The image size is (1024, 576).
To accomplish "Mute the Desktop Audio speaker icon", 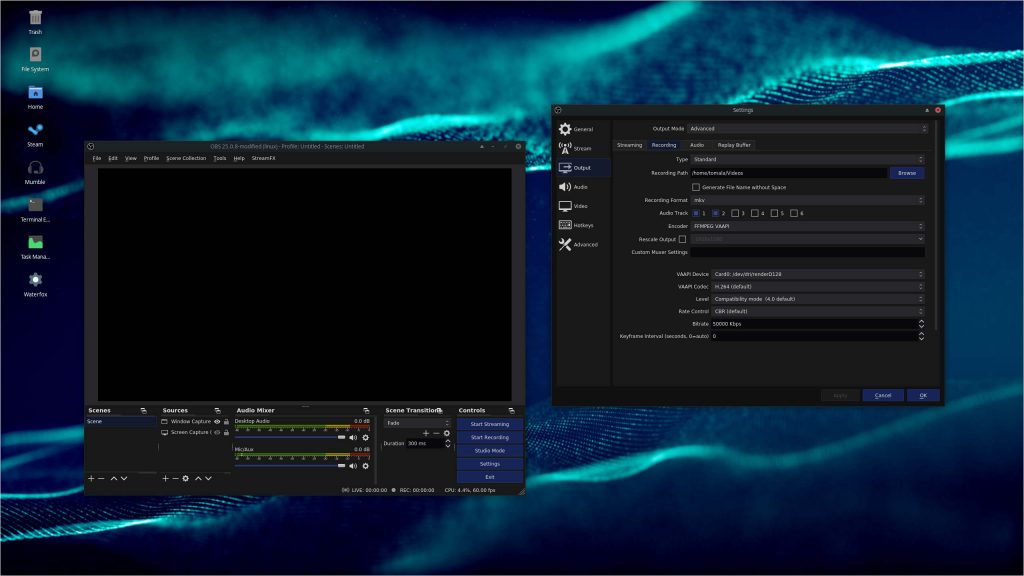I will click(353, 437).
